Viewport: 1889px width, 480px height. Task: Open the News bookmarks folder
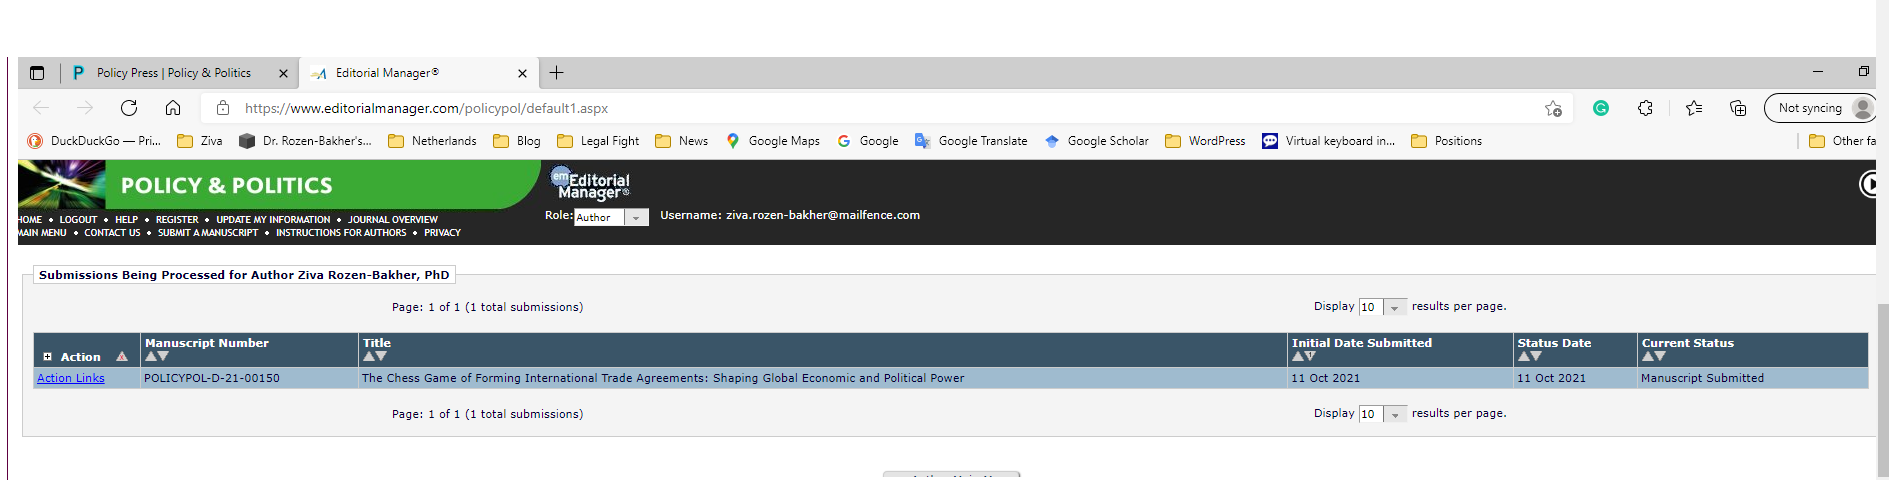pos(681,141)
